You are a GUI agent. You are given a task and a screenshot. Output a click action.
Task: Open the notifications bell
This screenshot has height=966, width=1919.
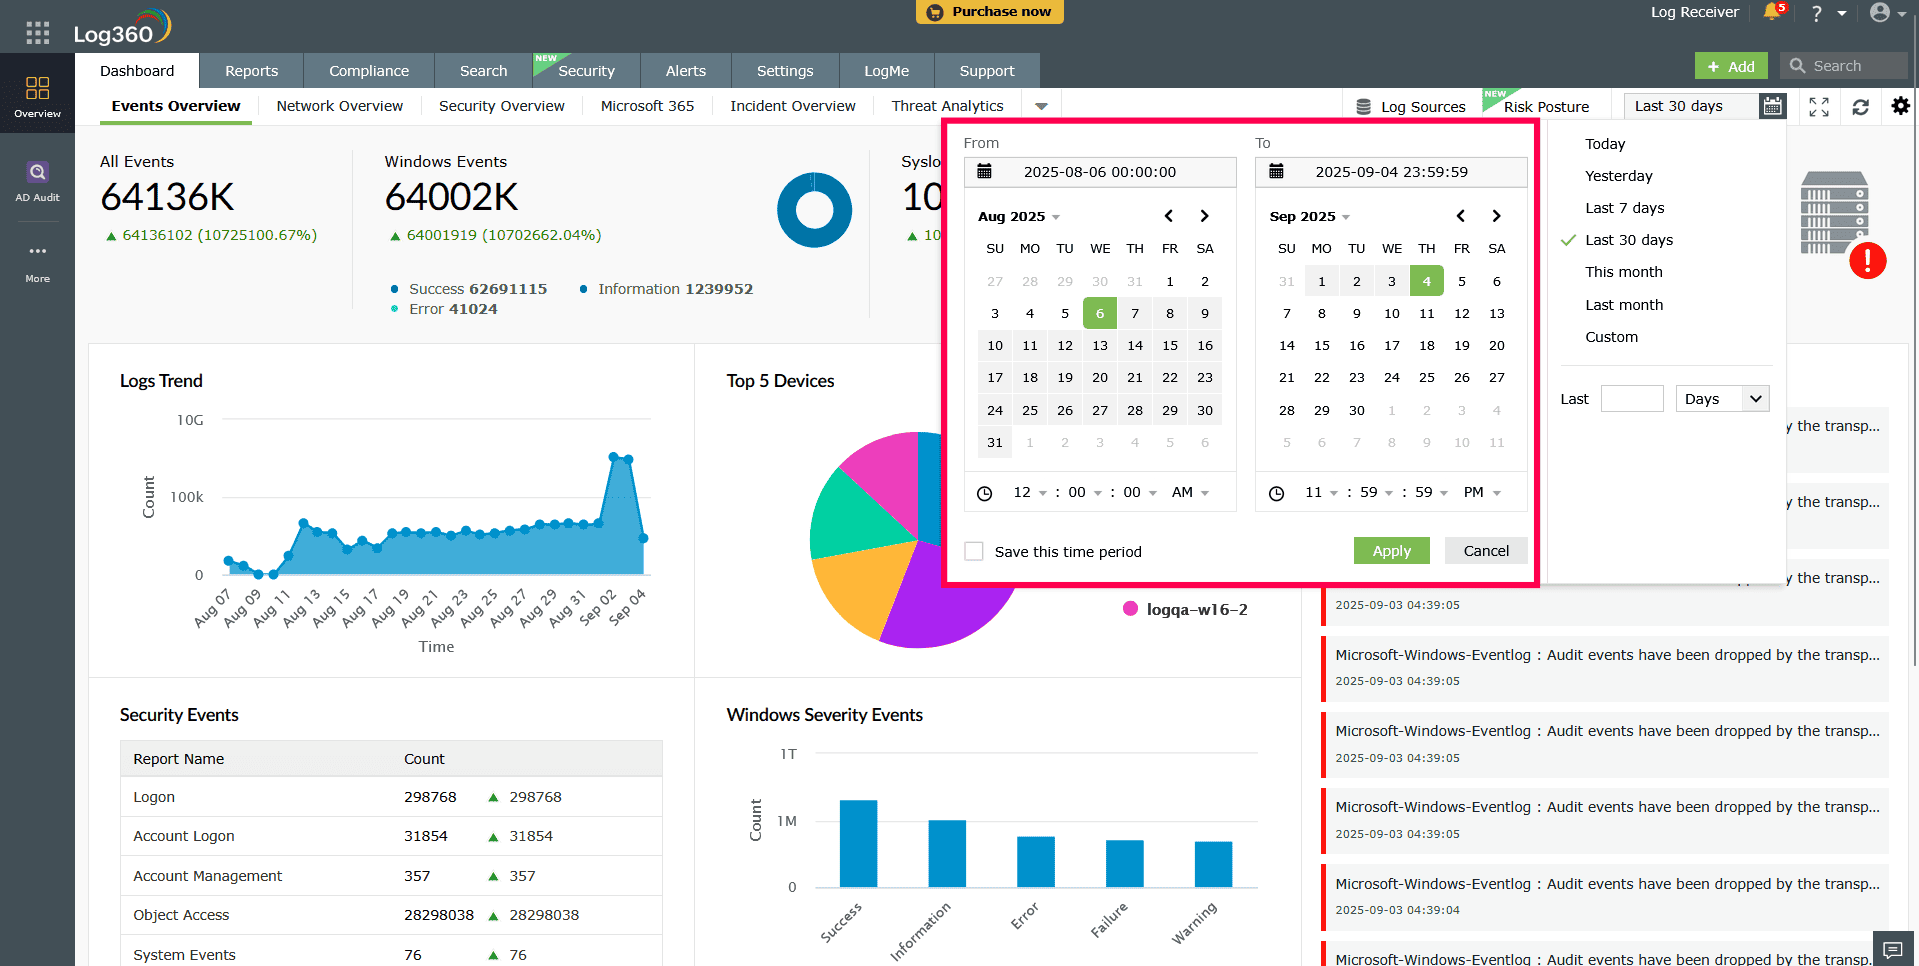point(1773,12)
